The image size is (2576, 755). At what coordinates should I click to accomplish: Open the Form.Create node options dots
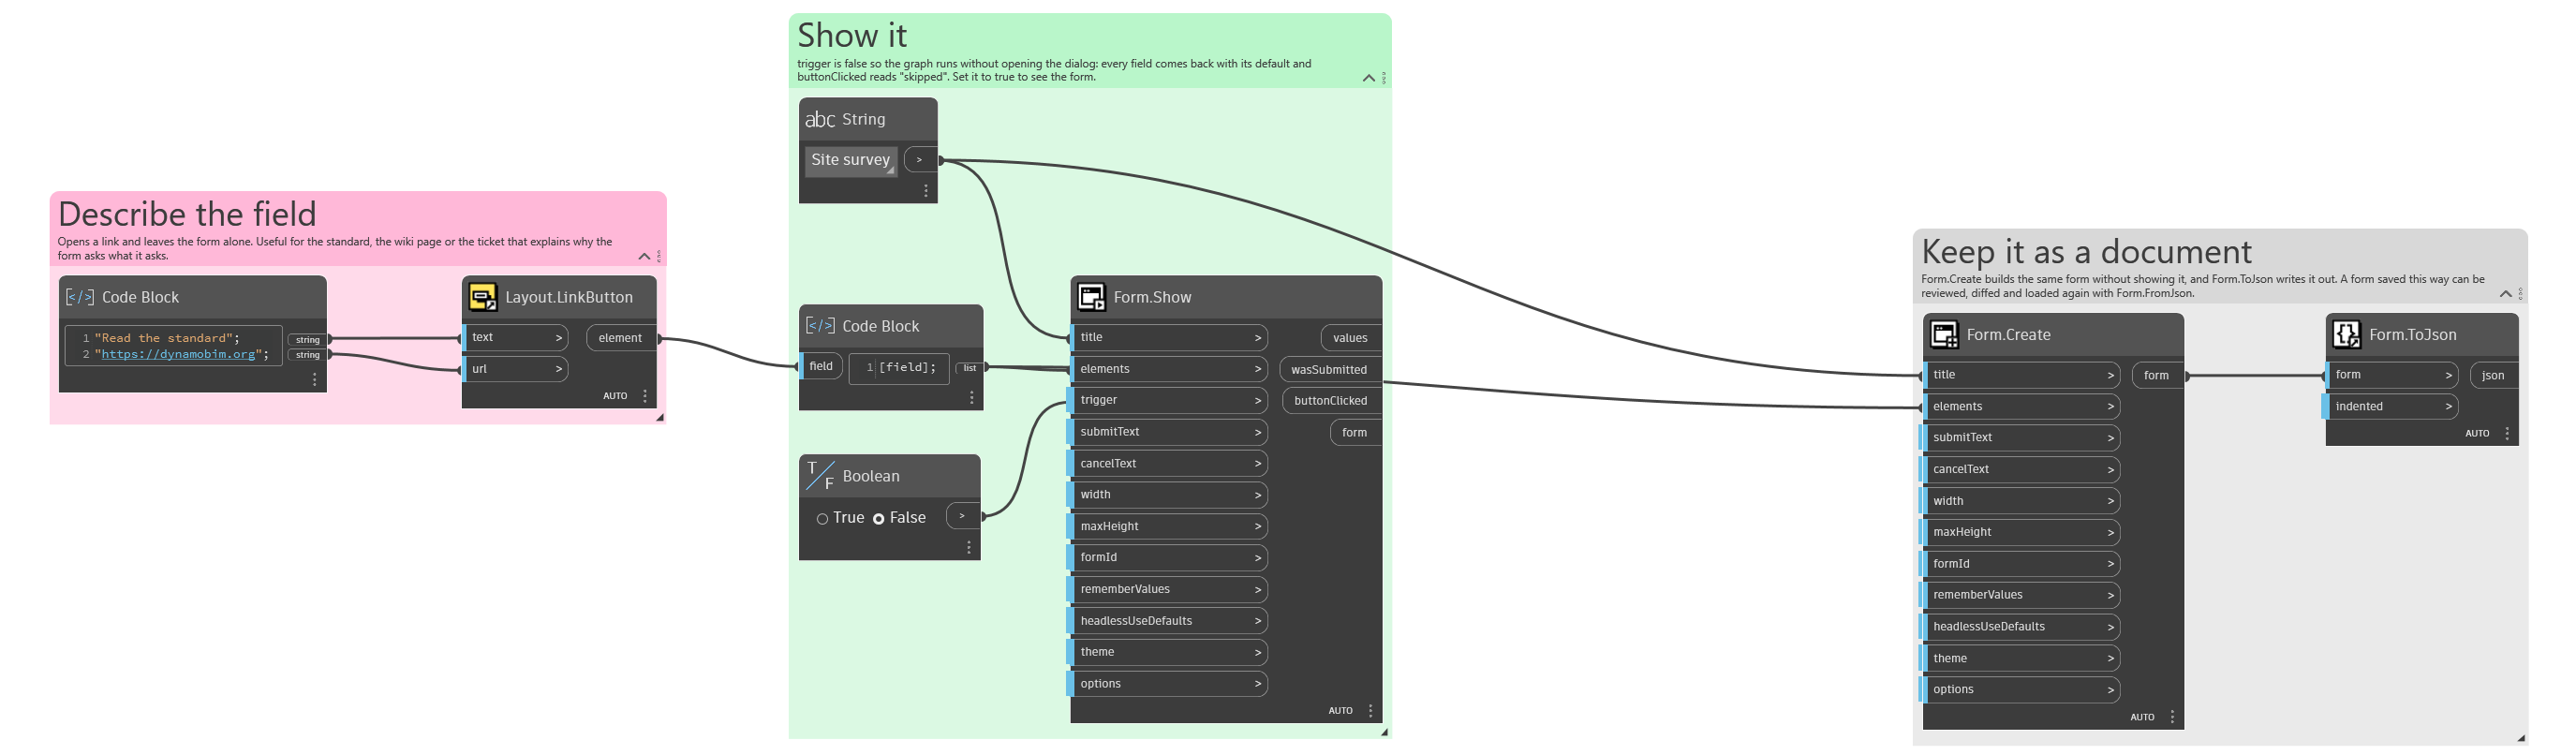(x=2173, y=717)
